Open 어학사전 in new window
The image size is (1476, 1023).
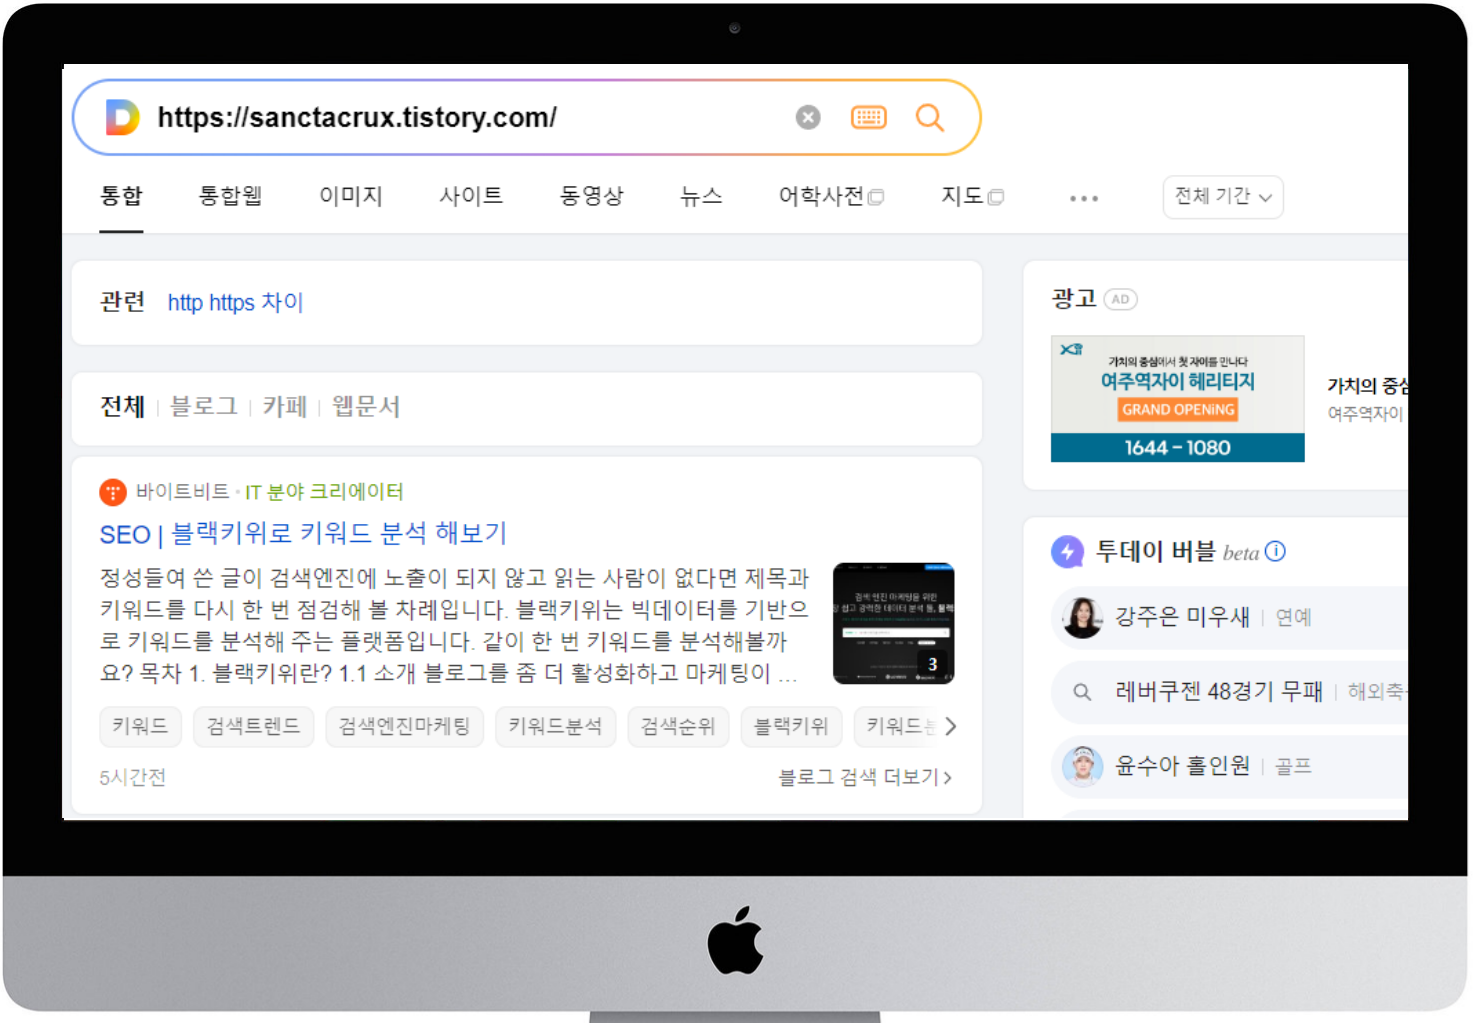(x=831, y=196)
